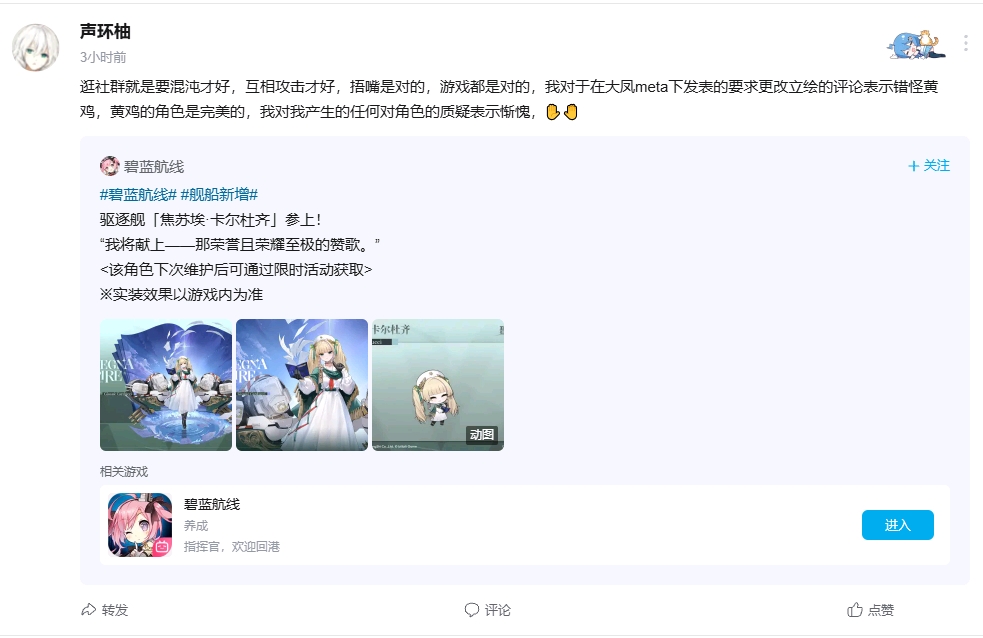View first character artwork thumbnail
Image resolution: width=983 pixels, height=638 pixels.
pos(166,385)
